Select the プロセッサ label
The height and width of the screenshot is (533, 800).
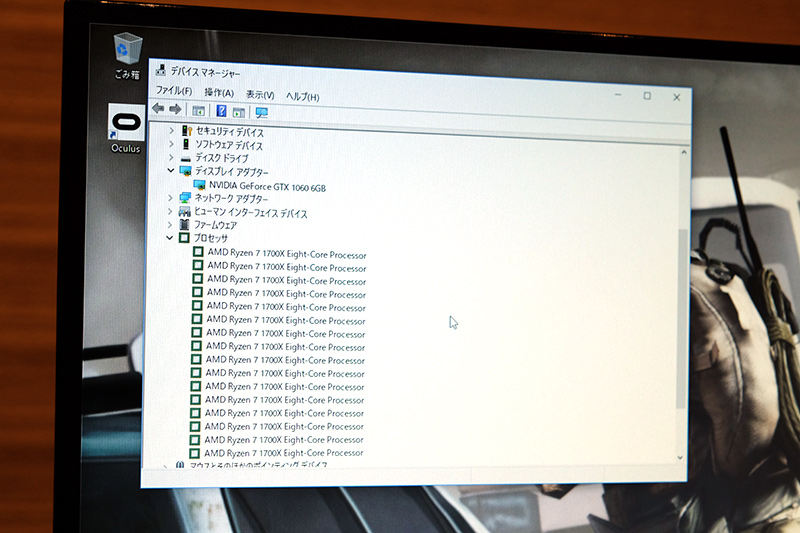pos(210,238)
